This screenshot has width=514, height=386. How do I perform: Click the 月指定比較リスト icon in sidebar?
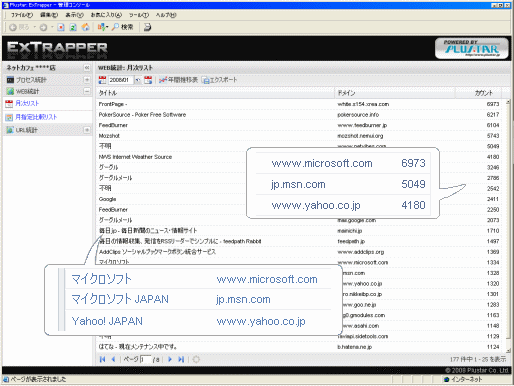coord(9,117)
